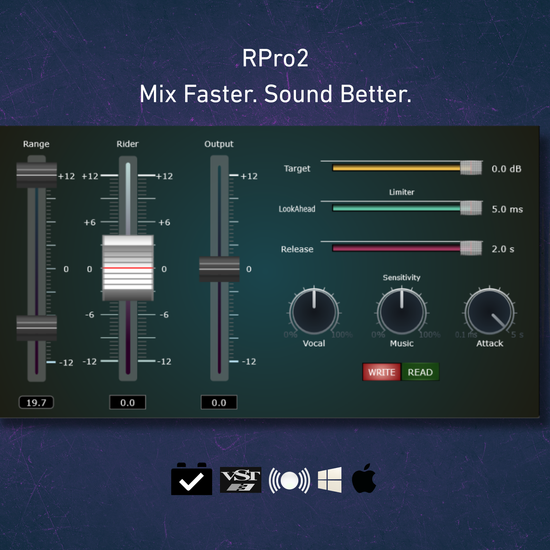
Task: Click the Output value field below fader
Action: 219,402
